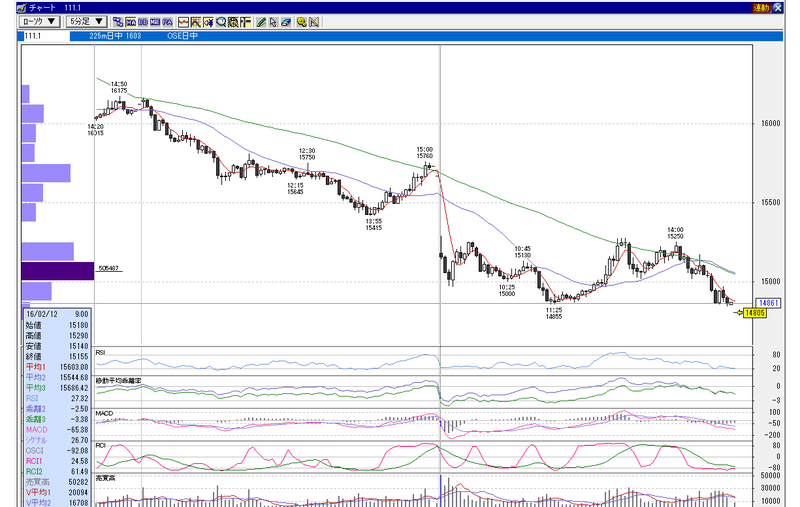The height and width of the screenshot is (507, 800).
Task: Toggle the BB Bollinger band indicator
Action: click(143, 22)
